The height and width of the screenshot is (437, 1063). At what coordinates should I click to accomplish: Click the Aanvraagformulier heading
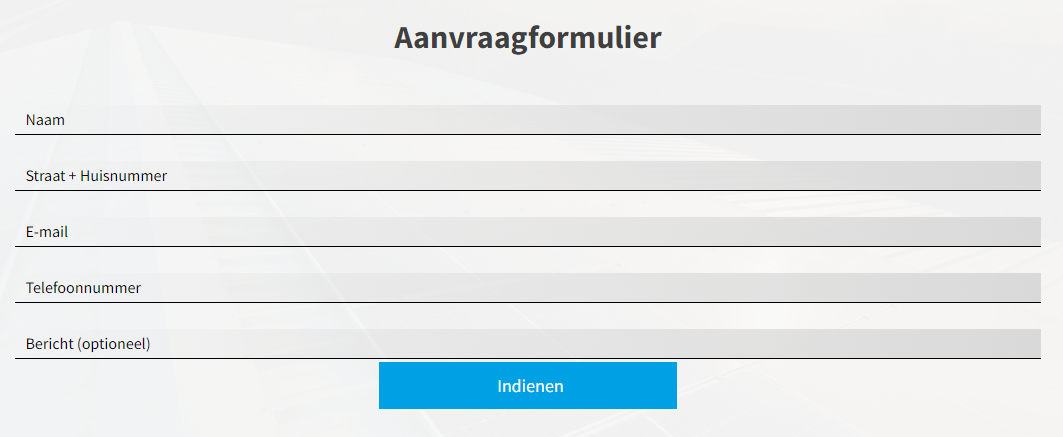[x=527, y=37]
